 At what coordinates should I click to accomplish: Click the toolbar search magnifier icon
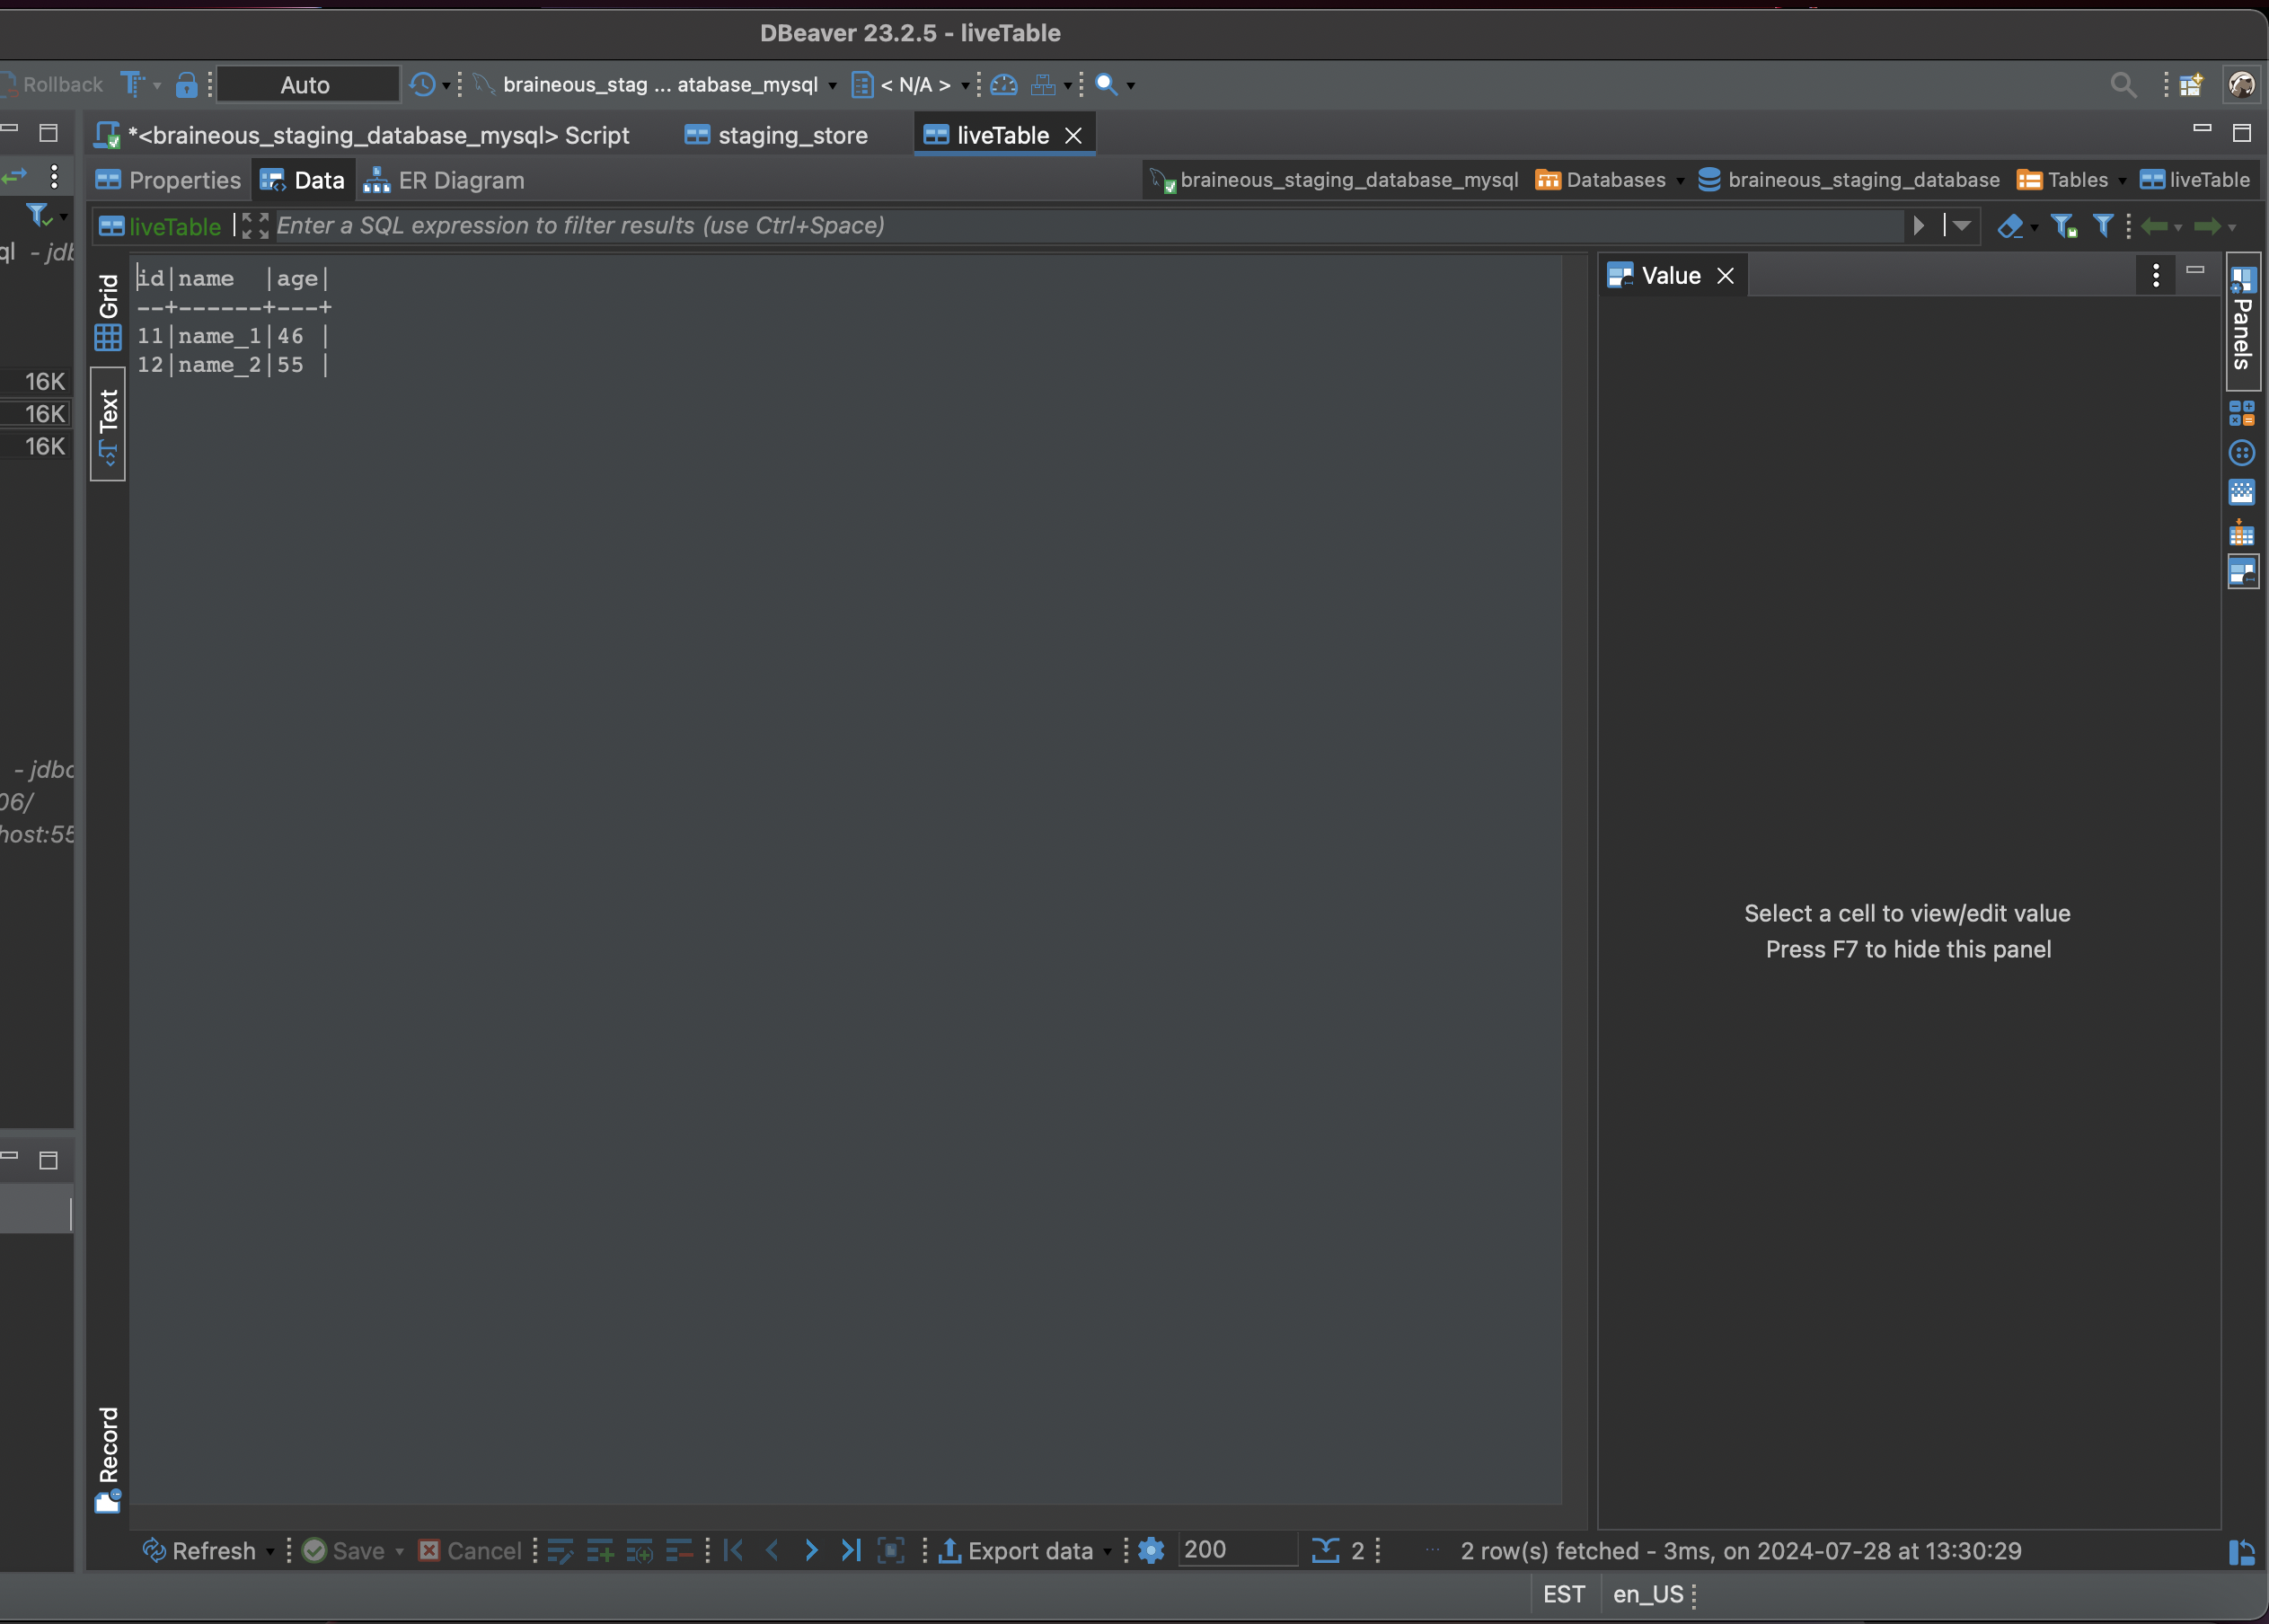(x=1106, y=85)
